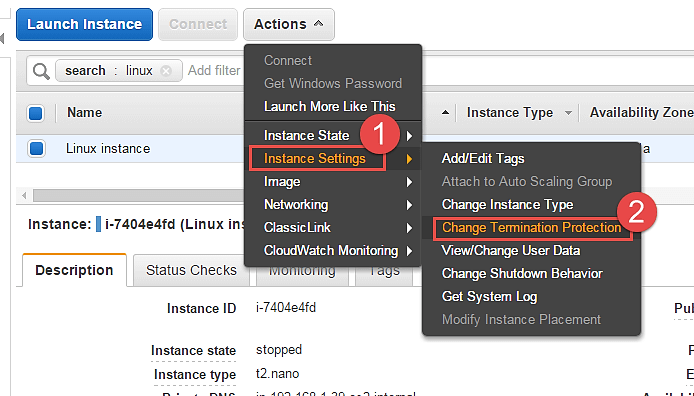694x396 pixels.
Task: Choose Get Windows Password menu item
Action: 333,83
